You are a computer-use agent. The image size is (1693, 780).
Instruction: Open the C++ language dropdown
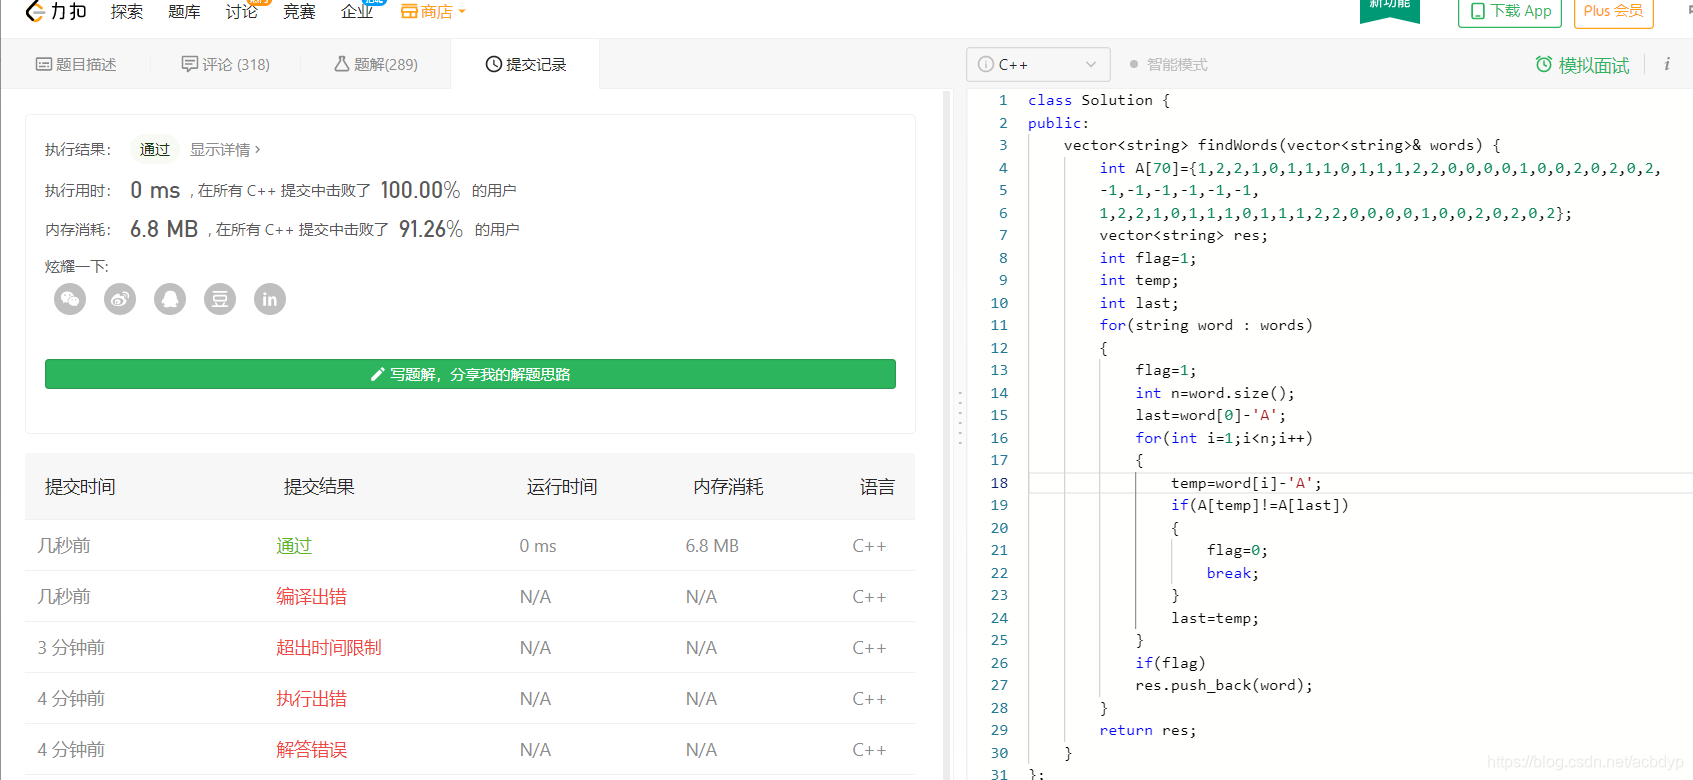coord(1038,64)
